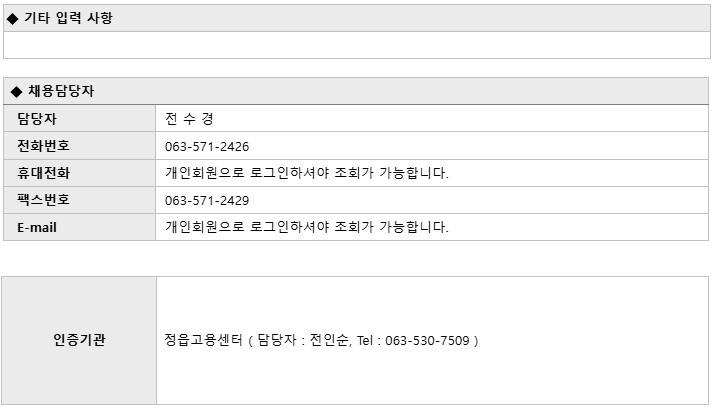Click the Tel number 063-530-7509

(x=427, y=341)
